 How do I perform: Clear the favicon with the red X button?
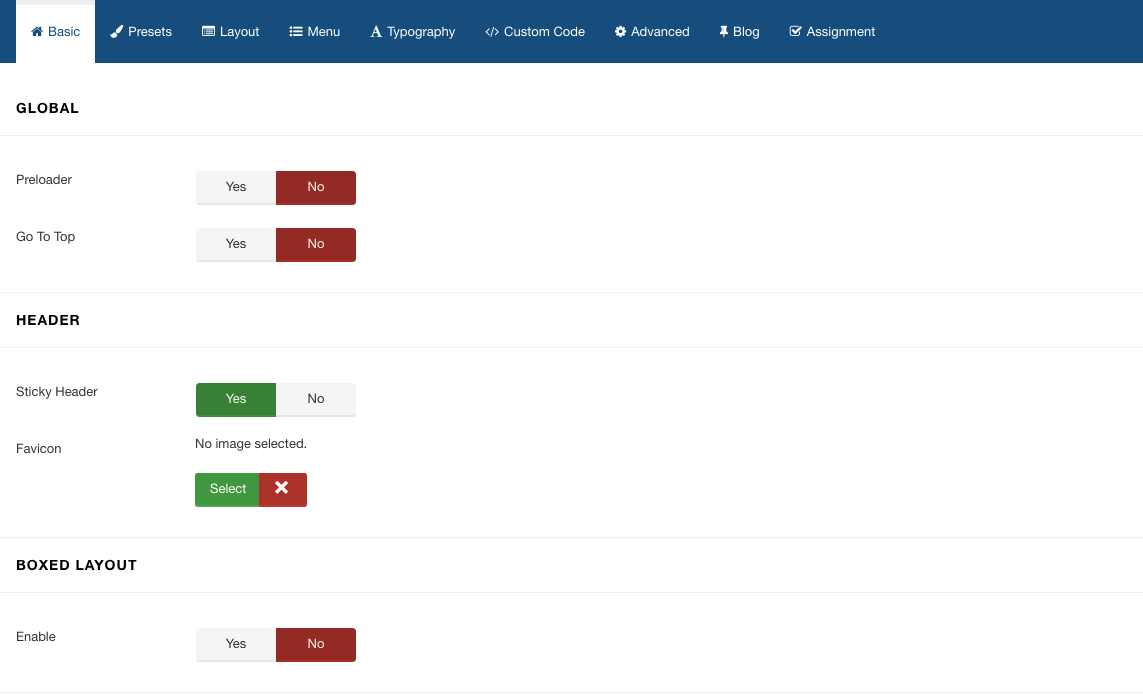click(282, 489)
